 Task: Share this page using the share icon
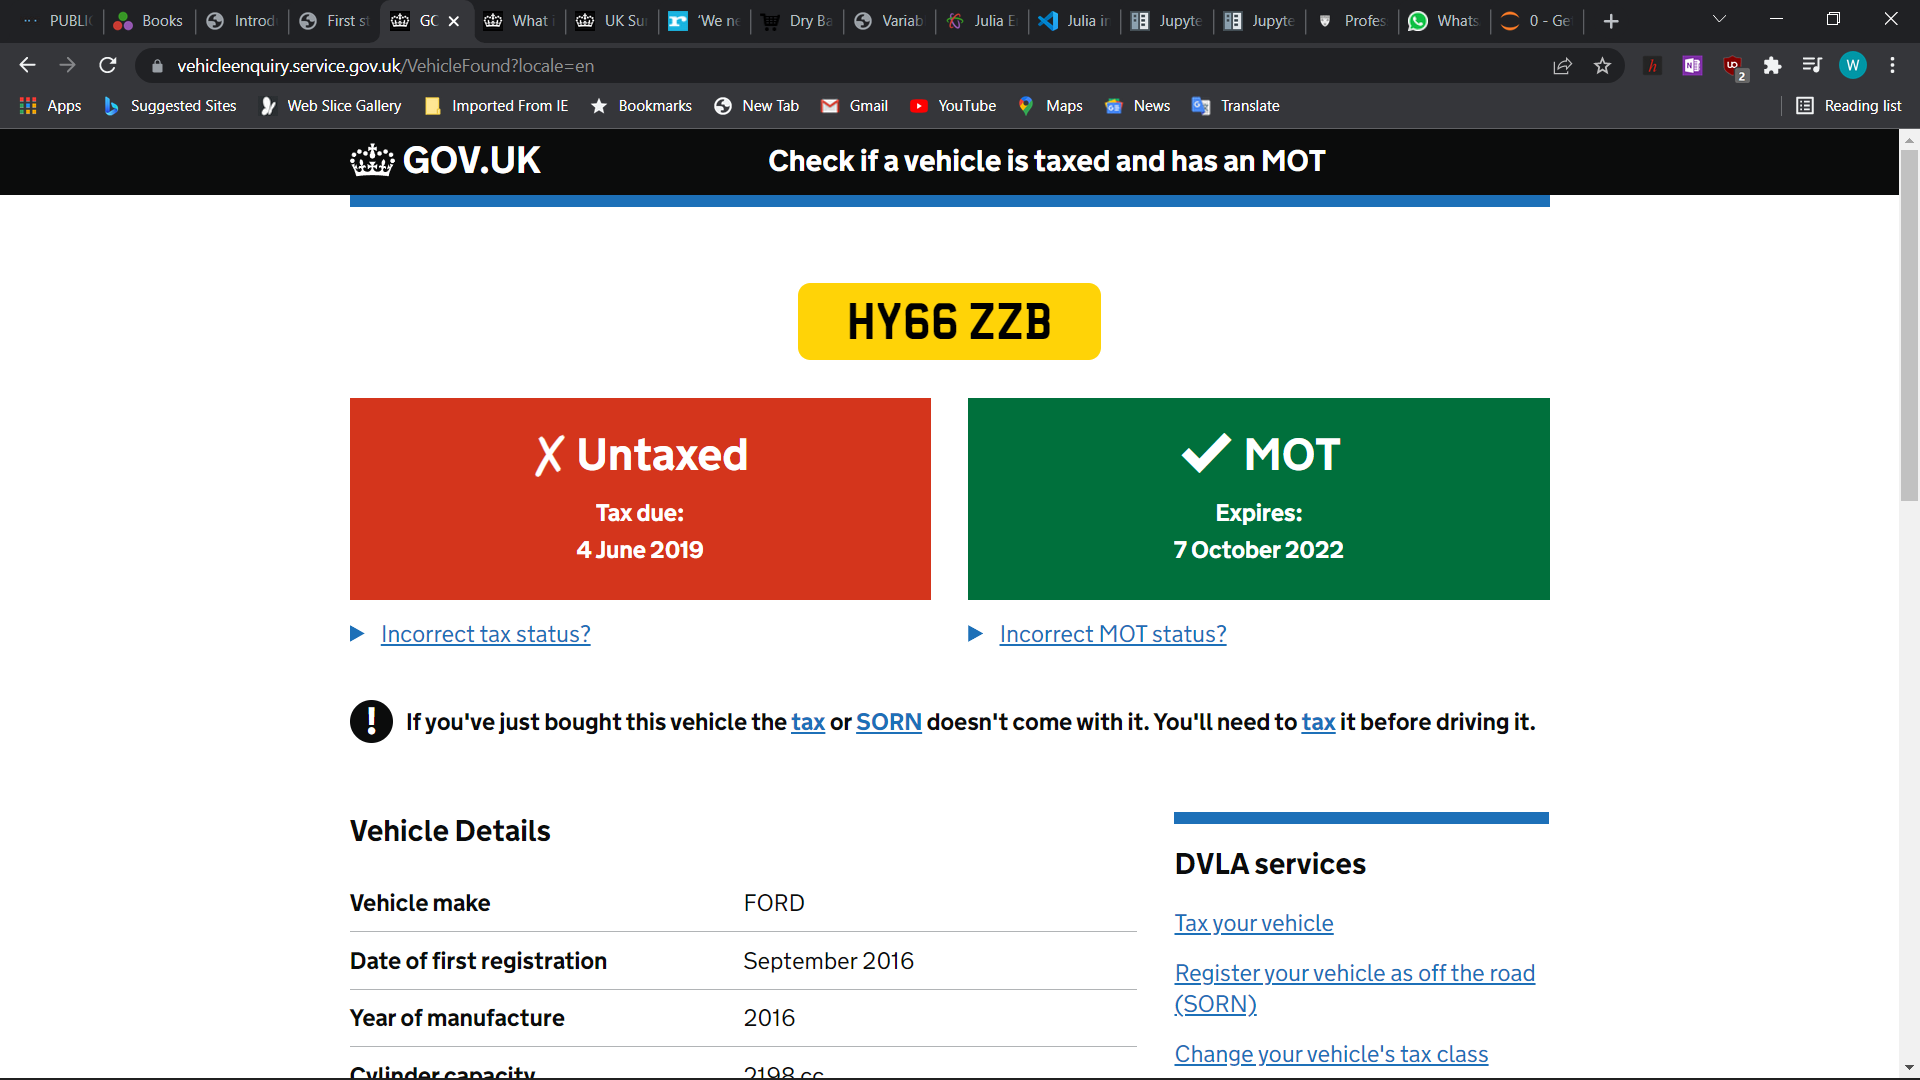[x=1562, y=66]
